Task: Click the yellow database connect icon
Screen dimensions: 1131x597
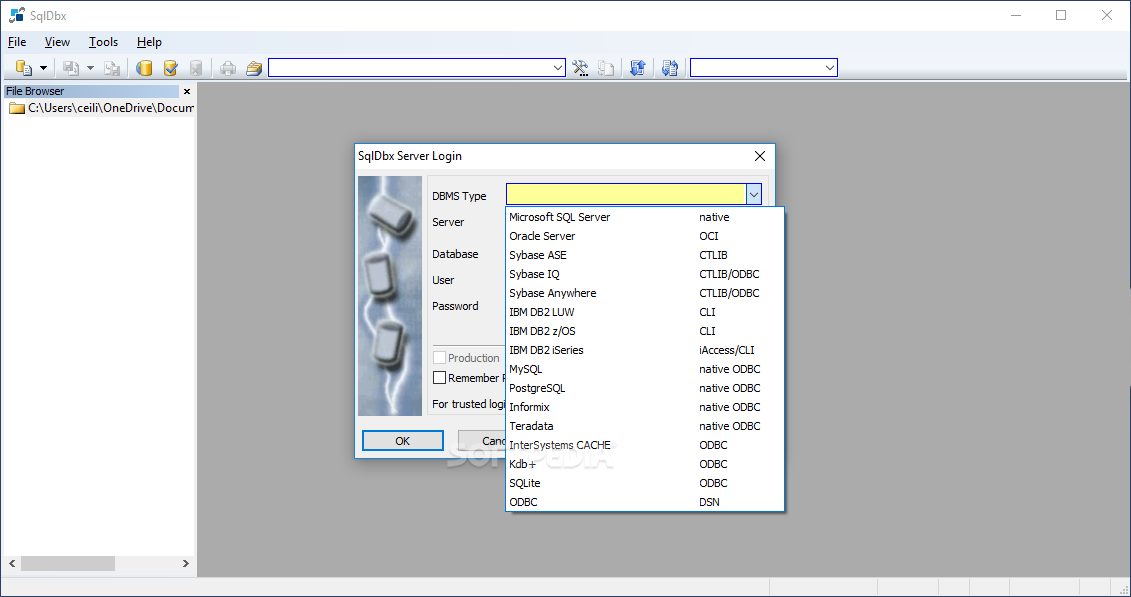Action: (x=144, y=68)
